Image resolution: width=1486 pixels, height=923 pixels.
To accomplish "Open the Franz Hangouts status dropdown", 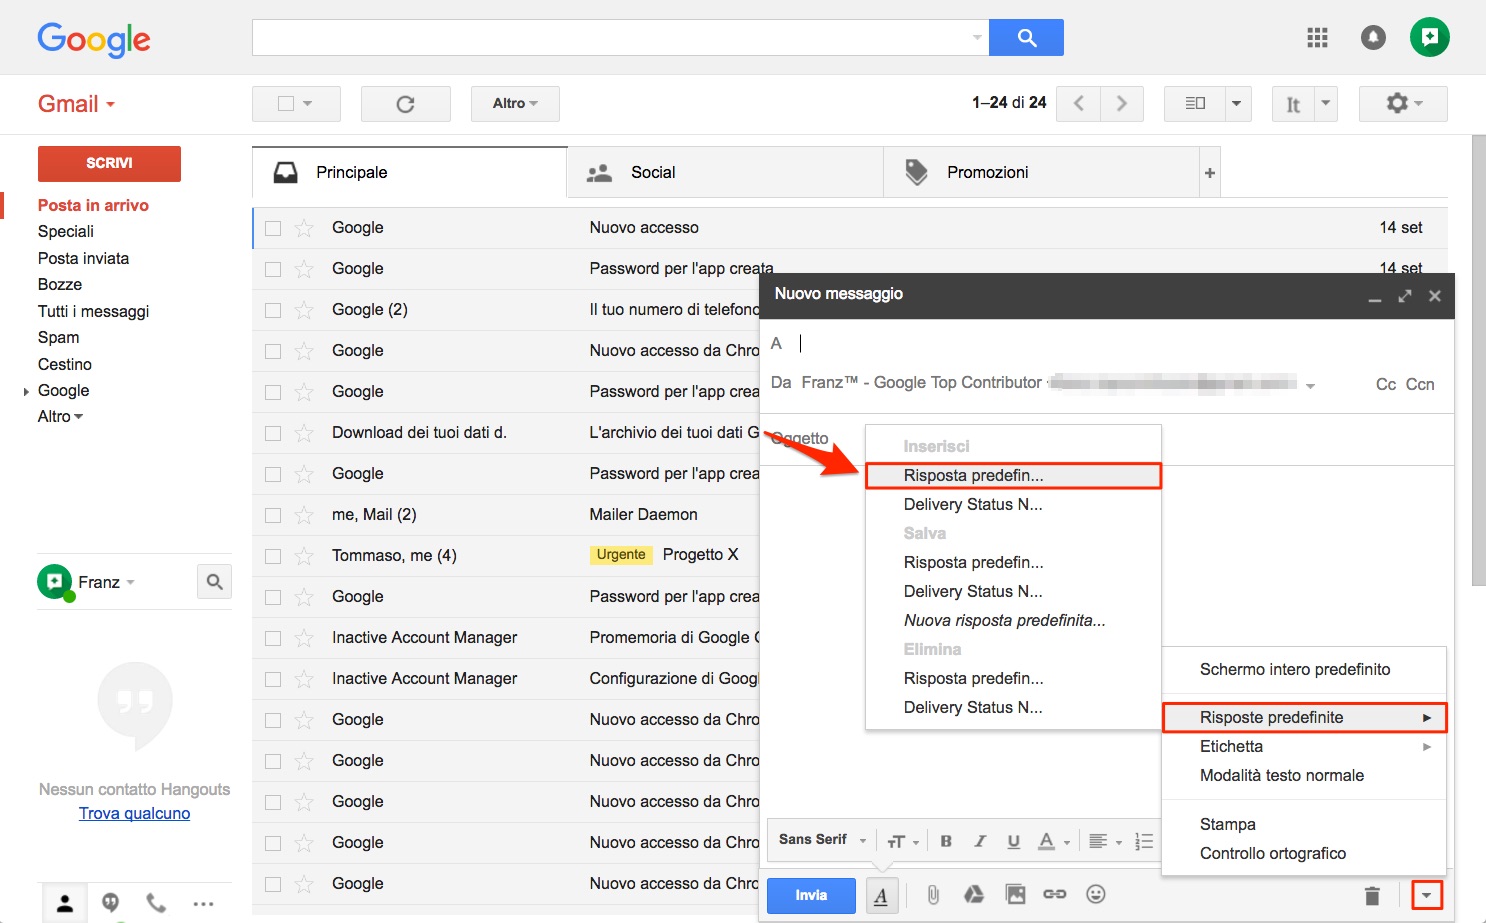I will [130, 583].
